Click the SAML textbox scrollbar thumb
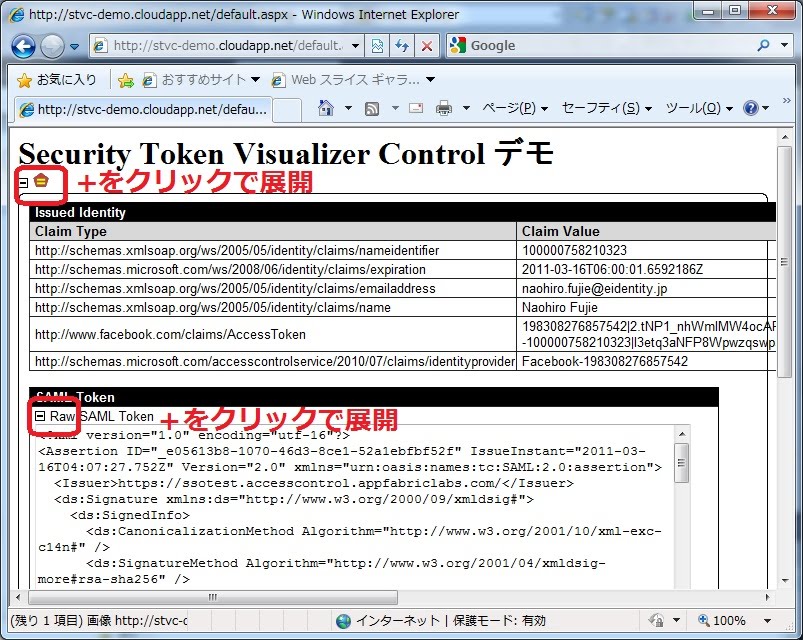 [x=682, y=463]
